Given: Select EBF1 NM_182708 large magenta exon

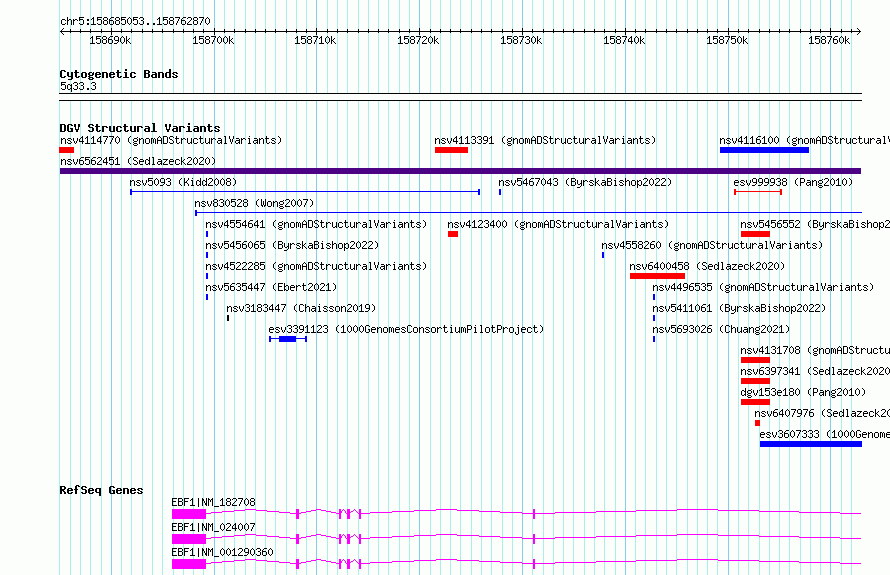Looking at the screenshot, I should pyautogui.click(x=189, y=514).
